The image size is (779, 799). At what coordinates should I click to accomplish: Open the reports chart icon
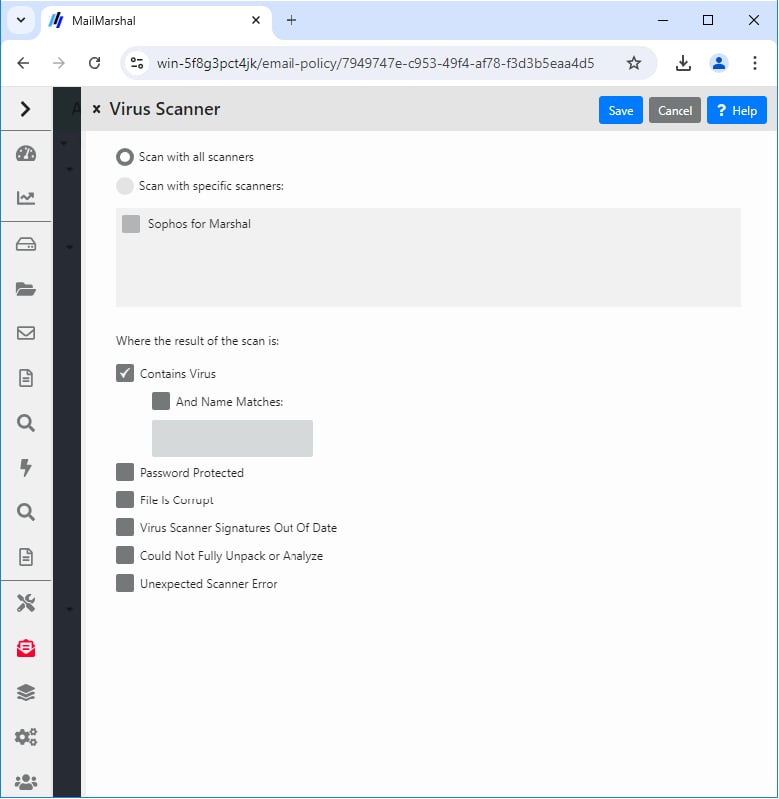(x=25, y=198)
